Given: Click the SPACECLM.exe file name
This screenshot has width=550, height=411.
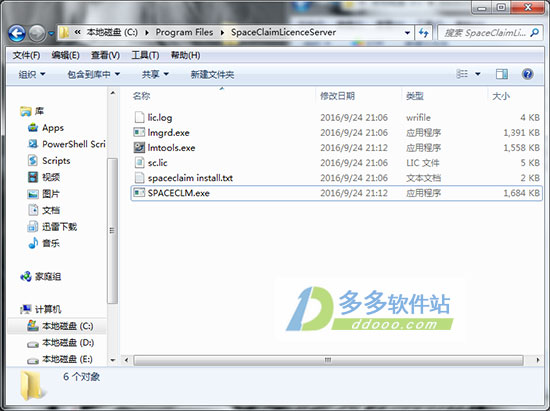Looking at the screenshot, I should tap(179, 193).
